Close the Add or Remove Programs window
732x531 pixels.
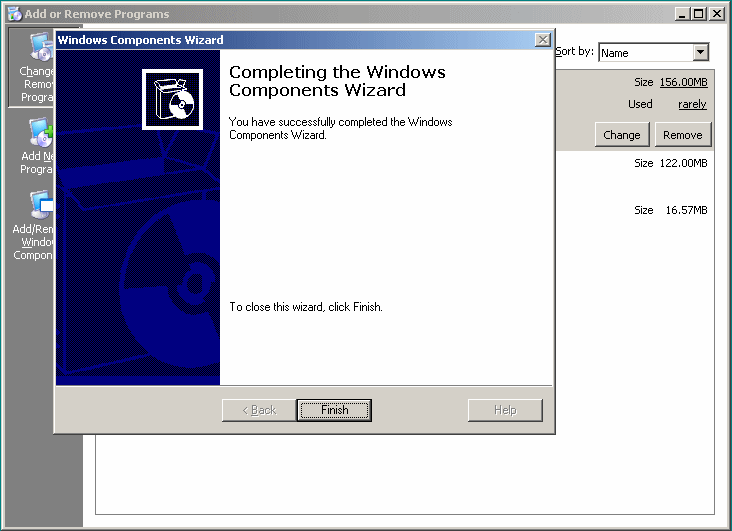pos(716,14)
